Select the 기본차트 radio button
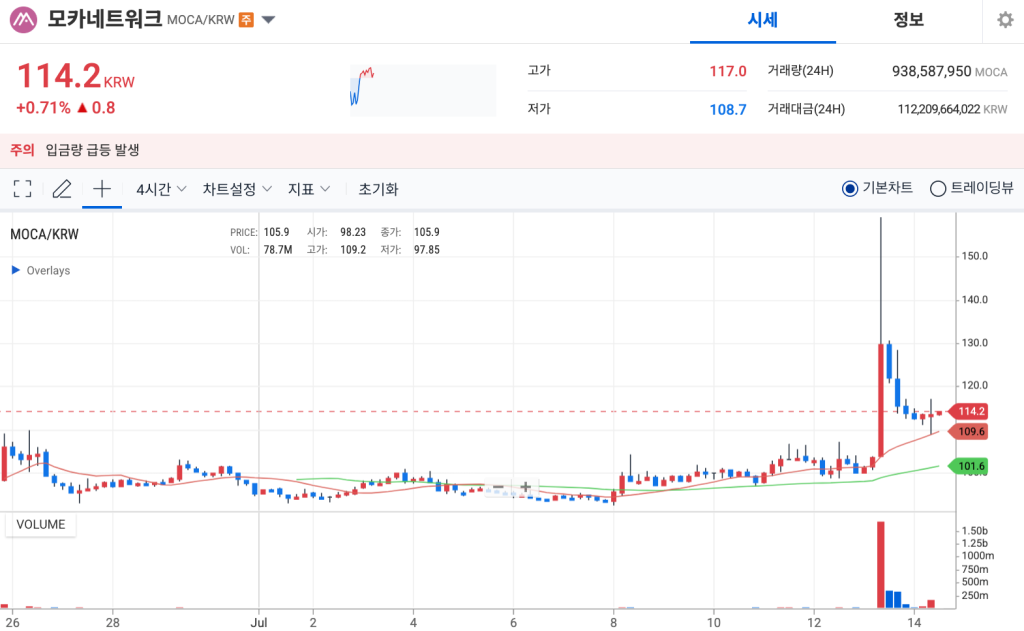 click(x=850, y=189)
